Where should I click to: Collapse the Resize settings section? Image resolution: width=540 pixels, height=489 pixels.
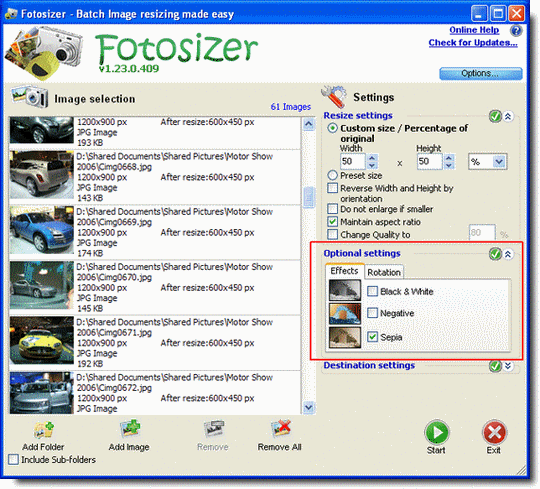[508, 116]
